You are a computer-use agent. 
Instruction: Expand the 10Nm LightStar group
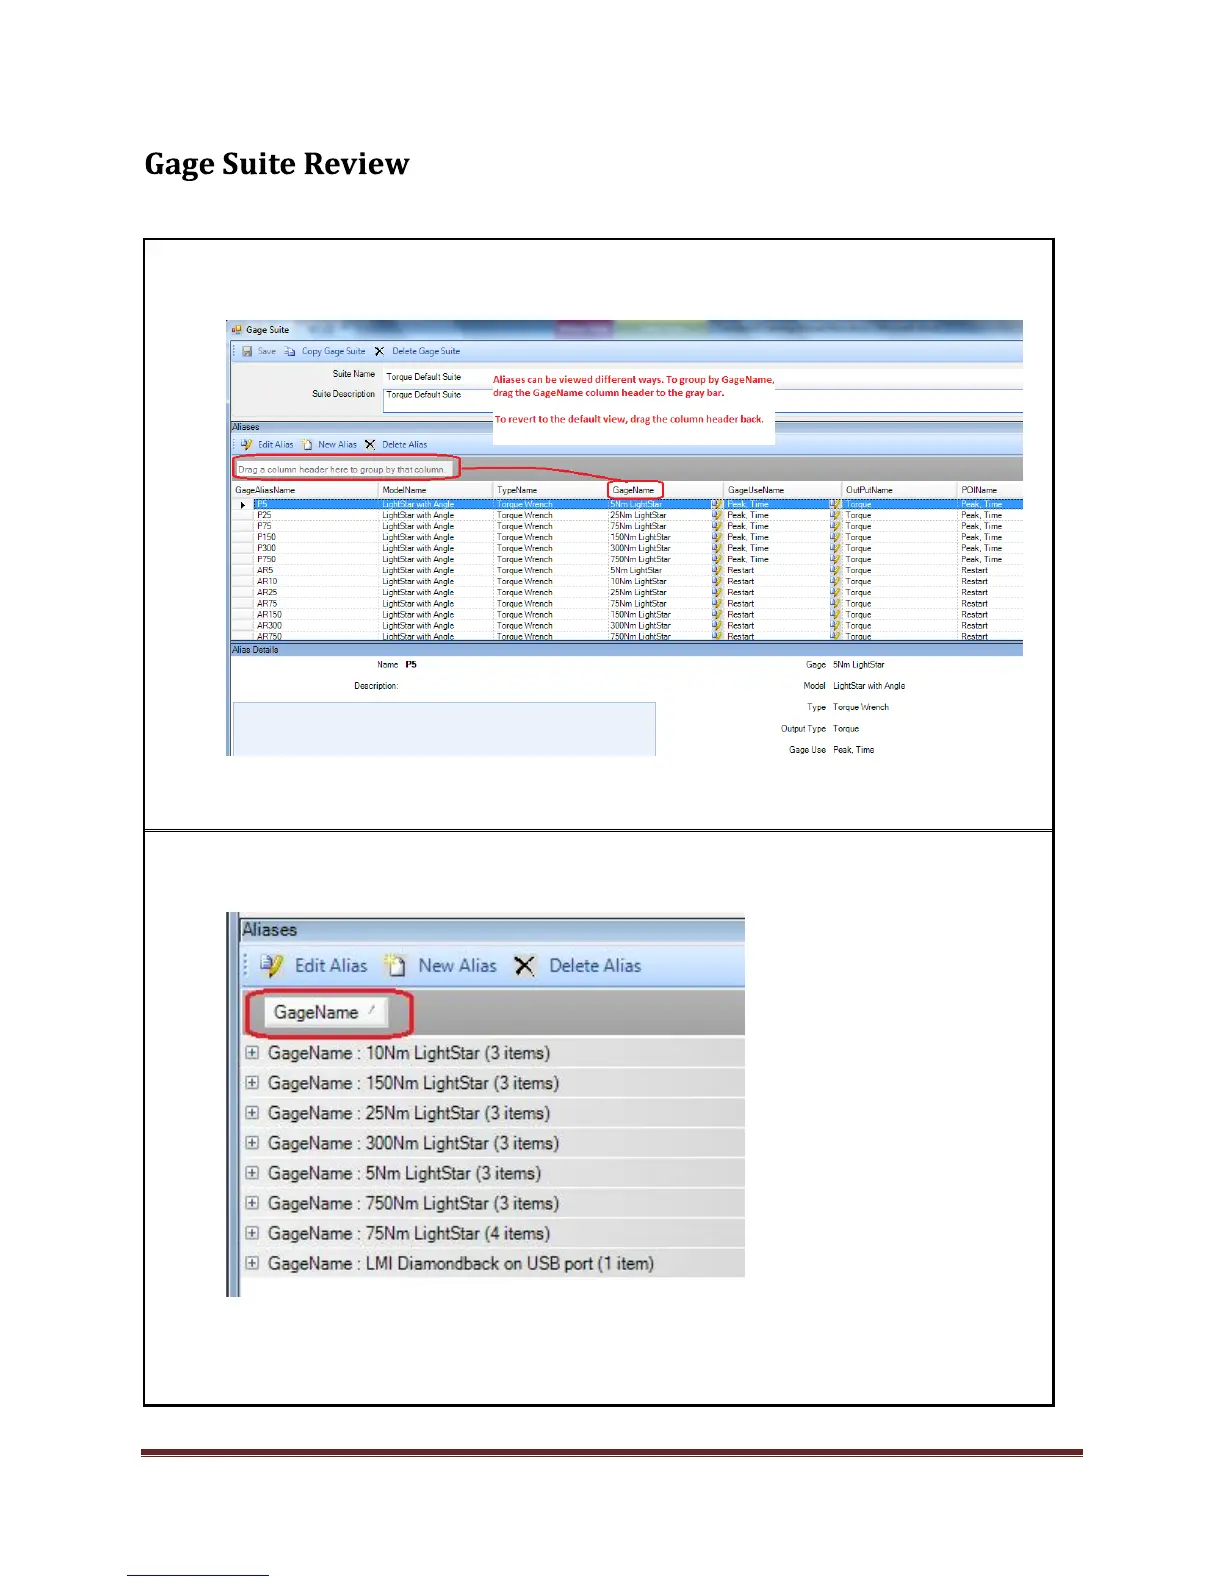252,1053
